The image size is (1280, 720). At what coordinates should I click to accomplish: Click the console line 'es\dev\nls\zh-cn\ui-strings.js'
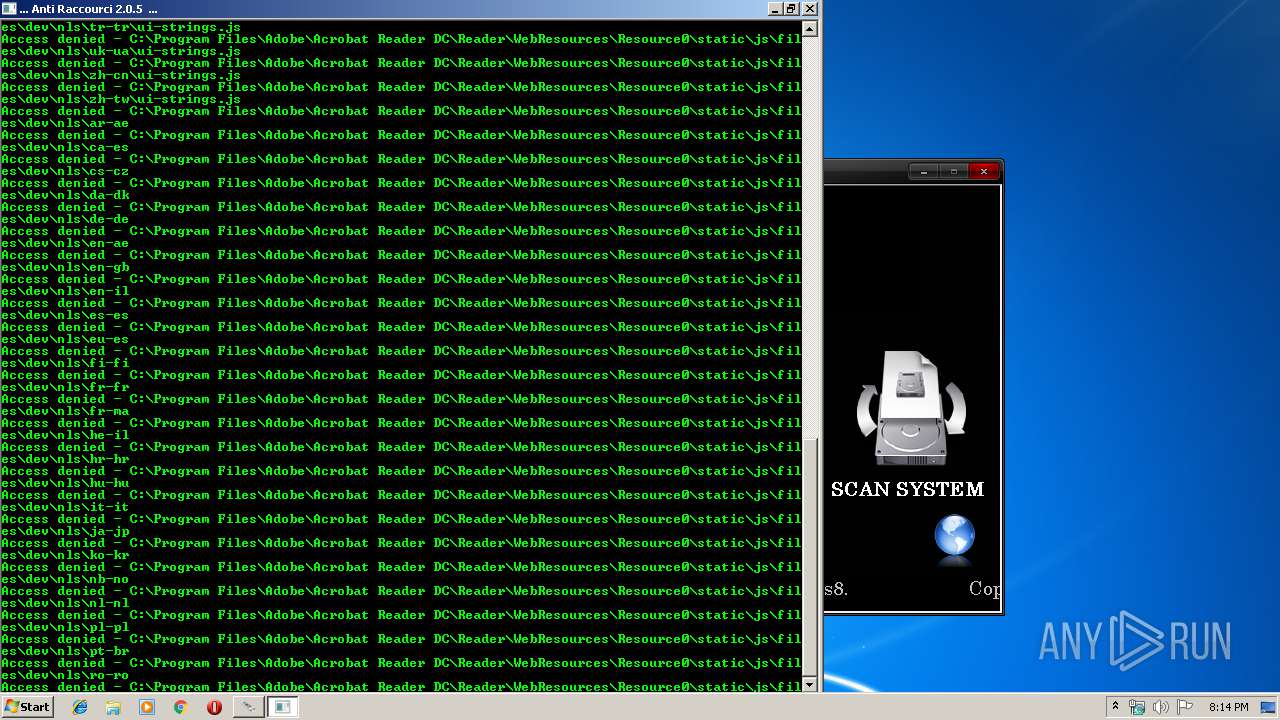point(121,75)
